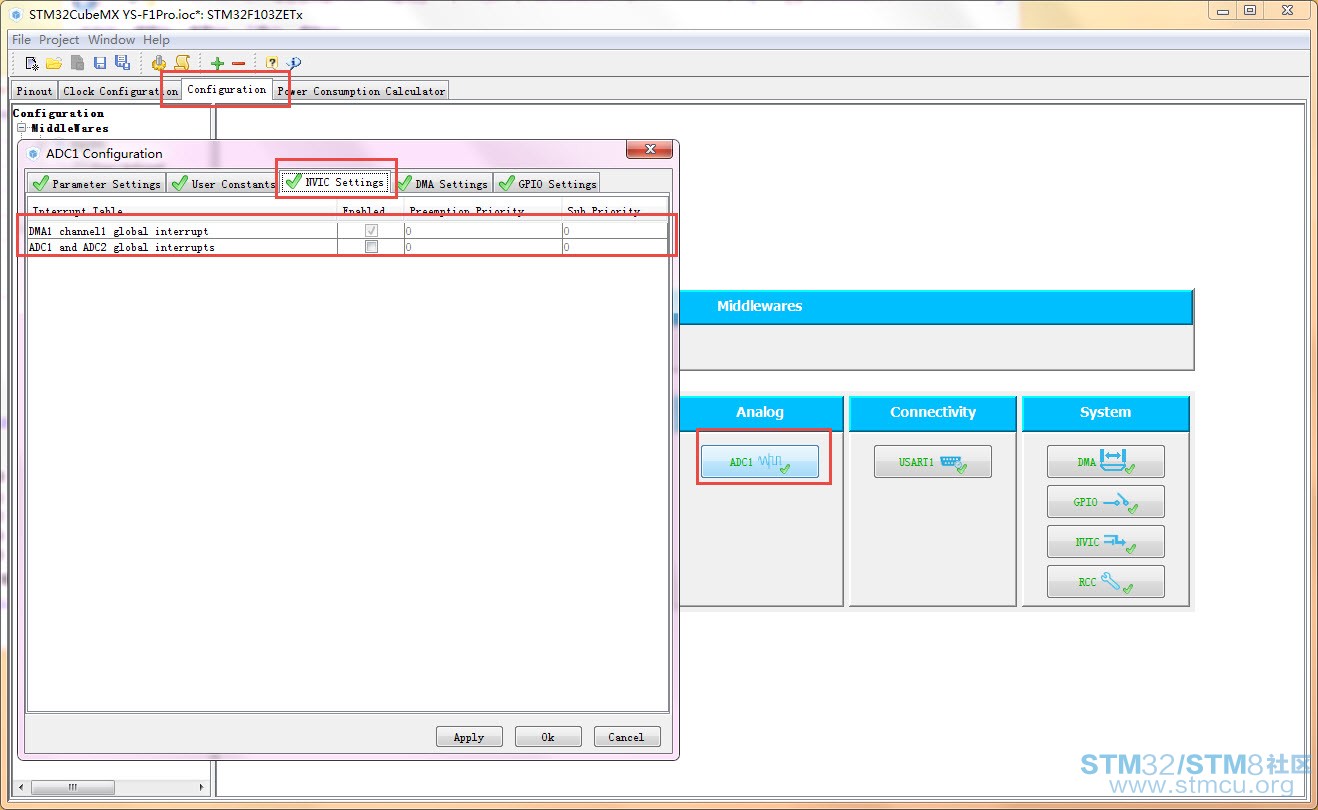Screen dimensions: 1318x810
Task: Click the Load Project folder icon
Action: coord(54,63)
